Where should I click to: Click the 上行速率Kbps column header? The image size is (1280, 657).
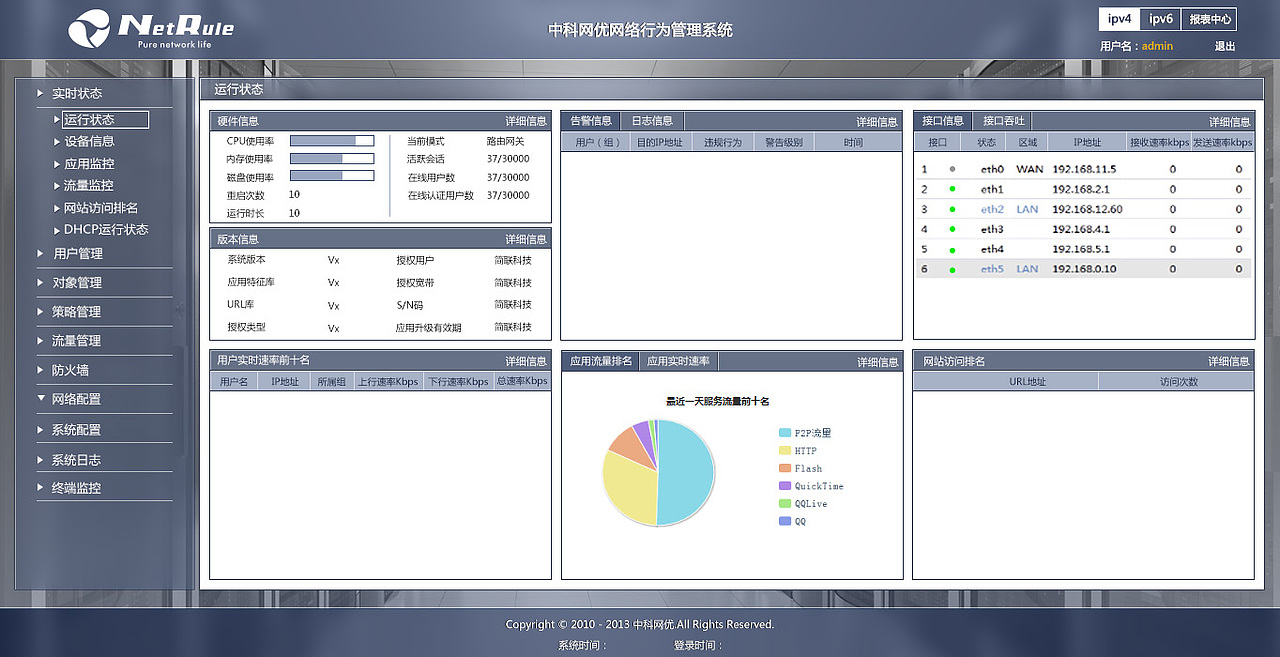(x=389, y=382)
